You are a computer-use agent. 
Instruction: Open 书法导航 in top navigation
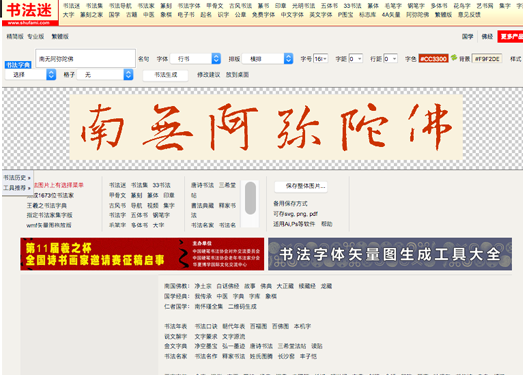pos(120,6)
